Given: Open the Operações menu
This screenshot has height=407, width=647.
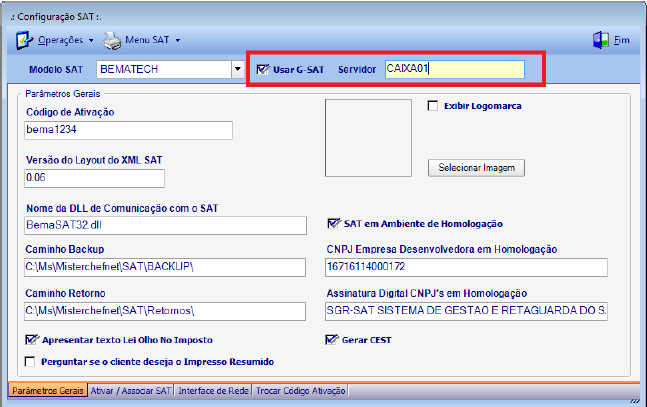Looking at the screenshot, I should click(x=60, y=40).
